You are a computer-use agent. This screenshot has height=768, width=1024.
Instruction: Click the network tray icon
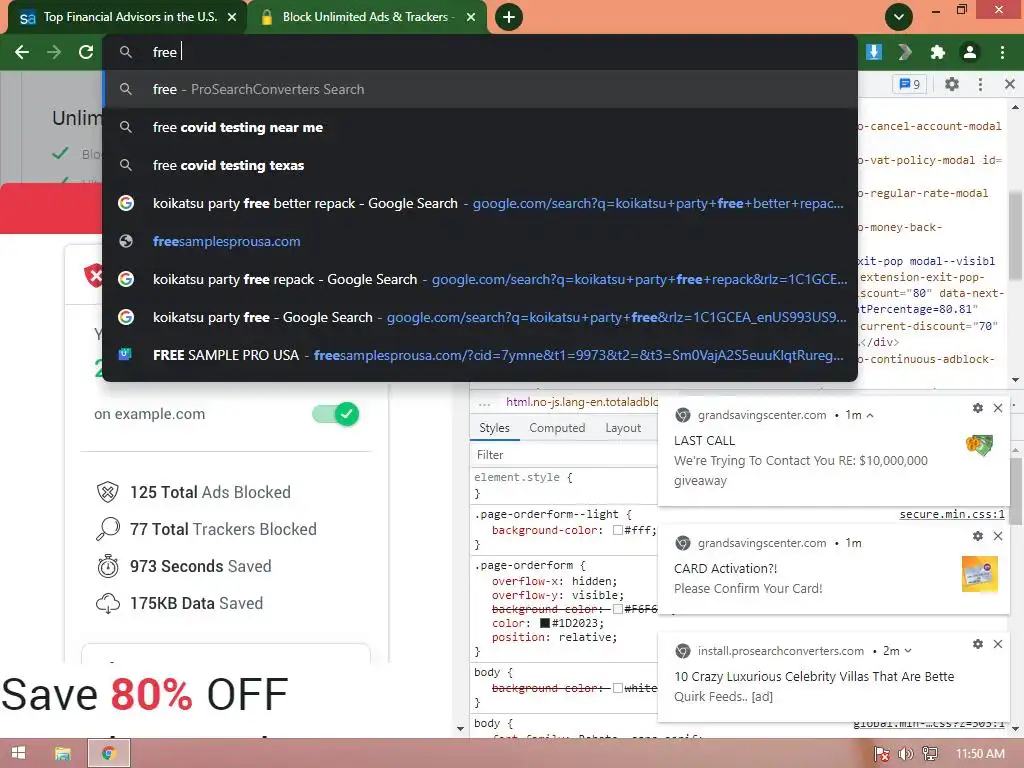tap(930, 754)
